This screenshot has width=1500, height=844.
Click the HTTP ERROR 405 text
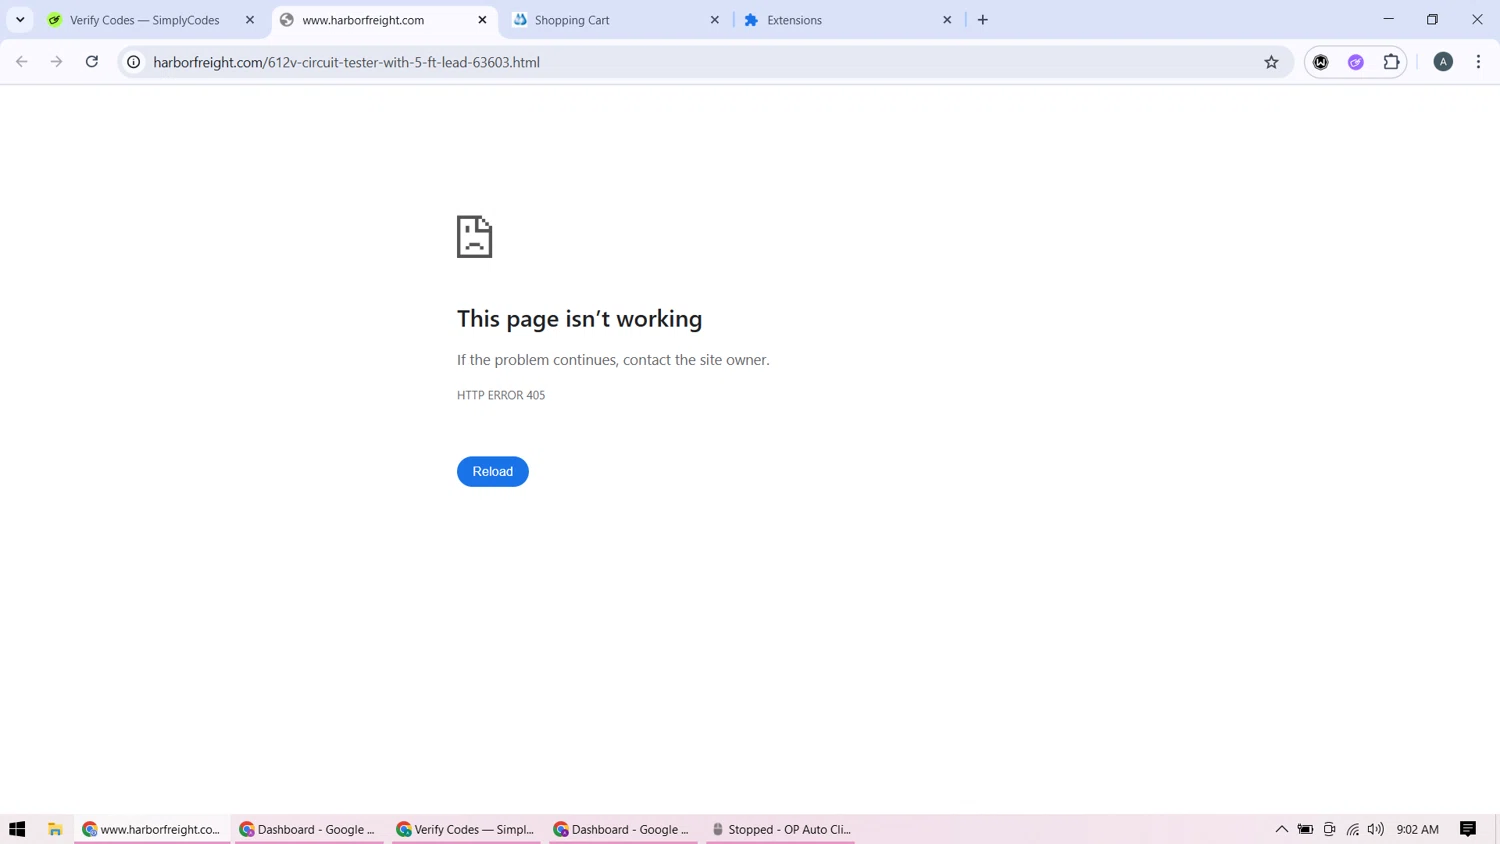[501, 395]
